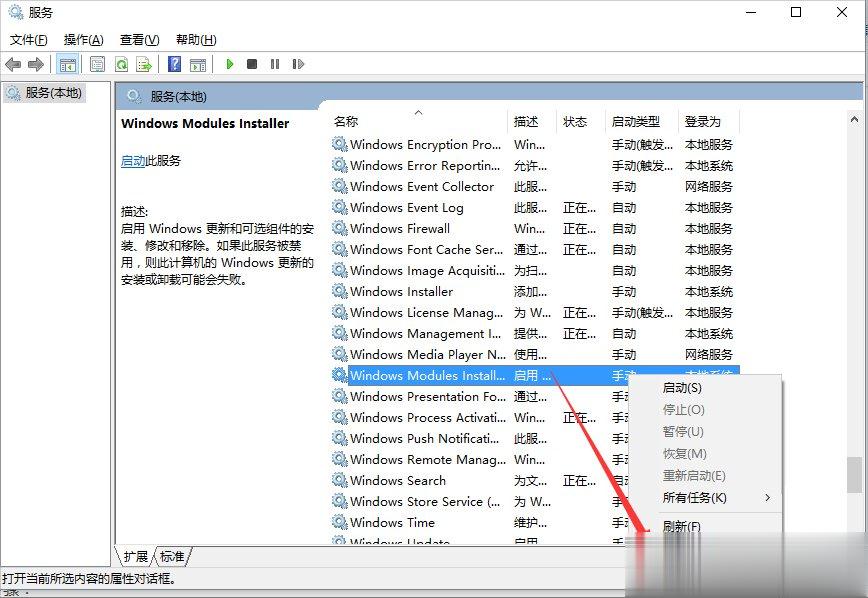Viewport: 868px width, 598px height.
Task: Click 手动(触发... in Windows Encryption Pro... row
Action: click(x=642, y=145)
